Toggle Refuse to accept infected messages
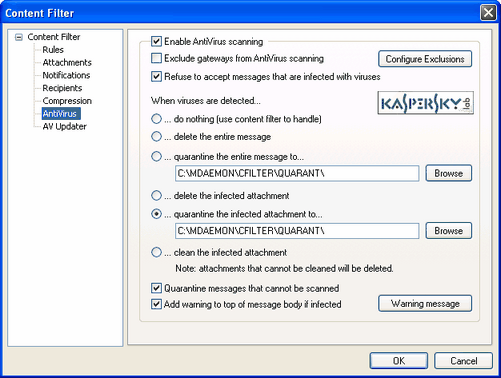The image size is (501, 378). pyautogui.click(x=156, y=77)
